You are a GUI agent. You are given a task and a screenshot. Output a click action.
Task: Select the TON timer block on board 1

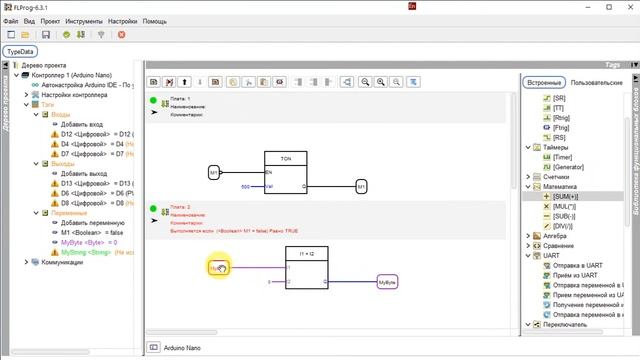coord(286,172)
